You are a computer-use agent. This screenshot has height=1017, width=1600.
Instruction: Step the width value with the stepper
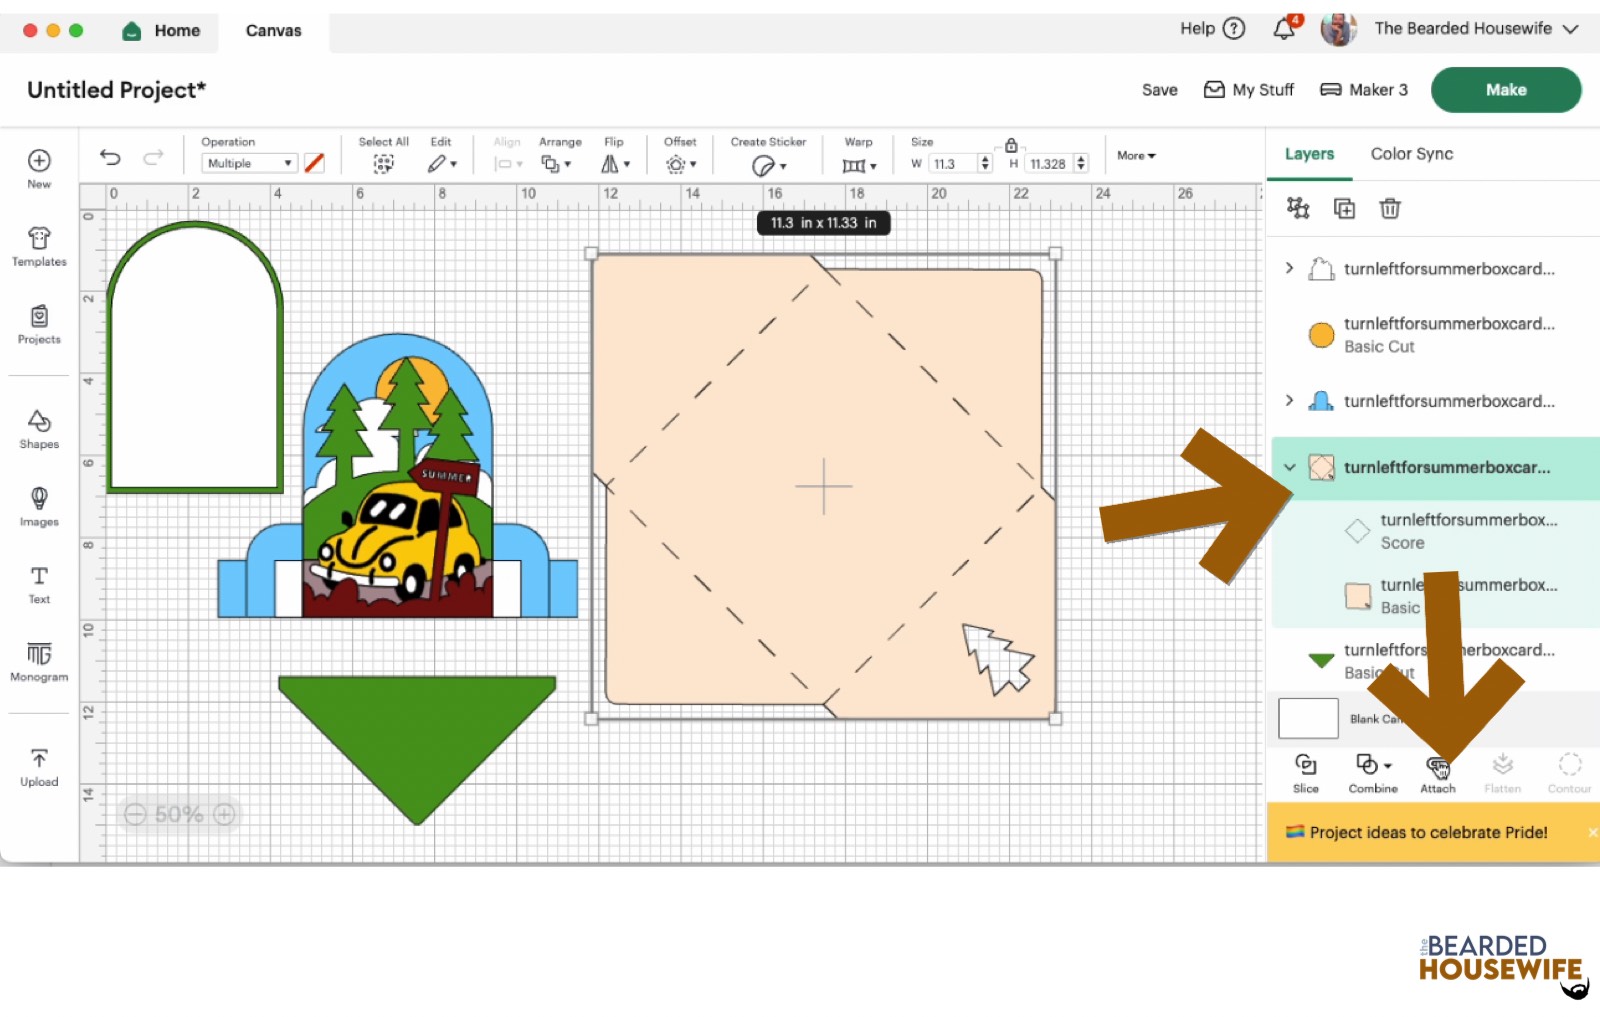pos(985,164)
